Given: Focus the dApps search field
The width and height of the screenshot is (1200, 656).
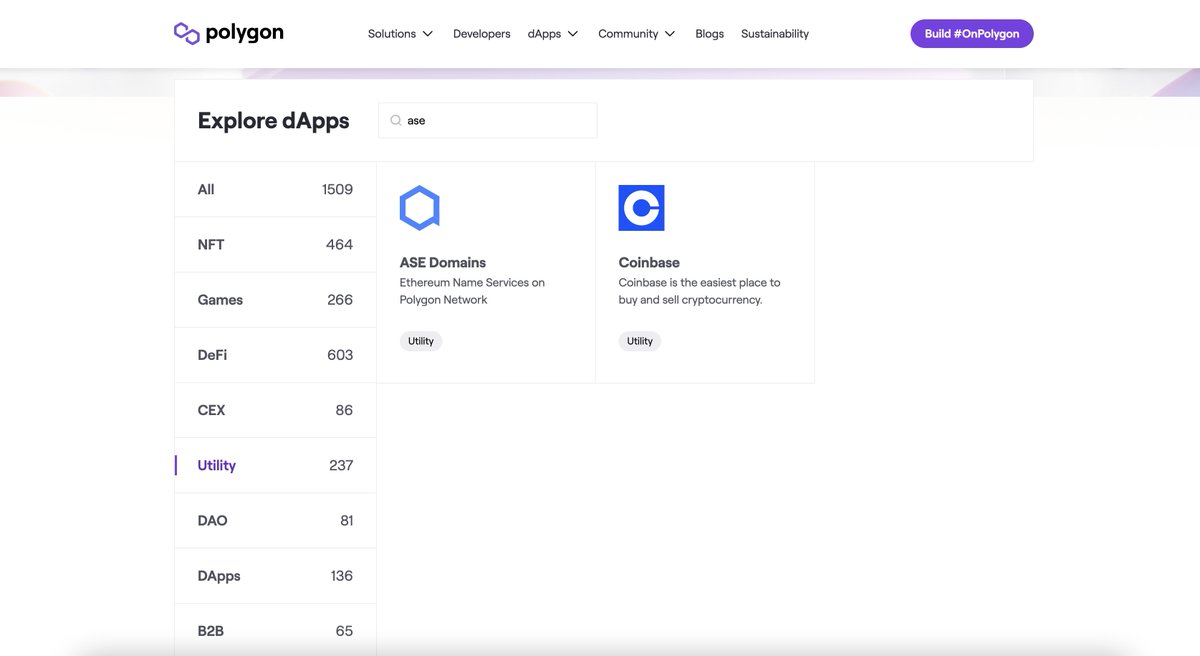Looking at the screenshot, I should point(488,120).
